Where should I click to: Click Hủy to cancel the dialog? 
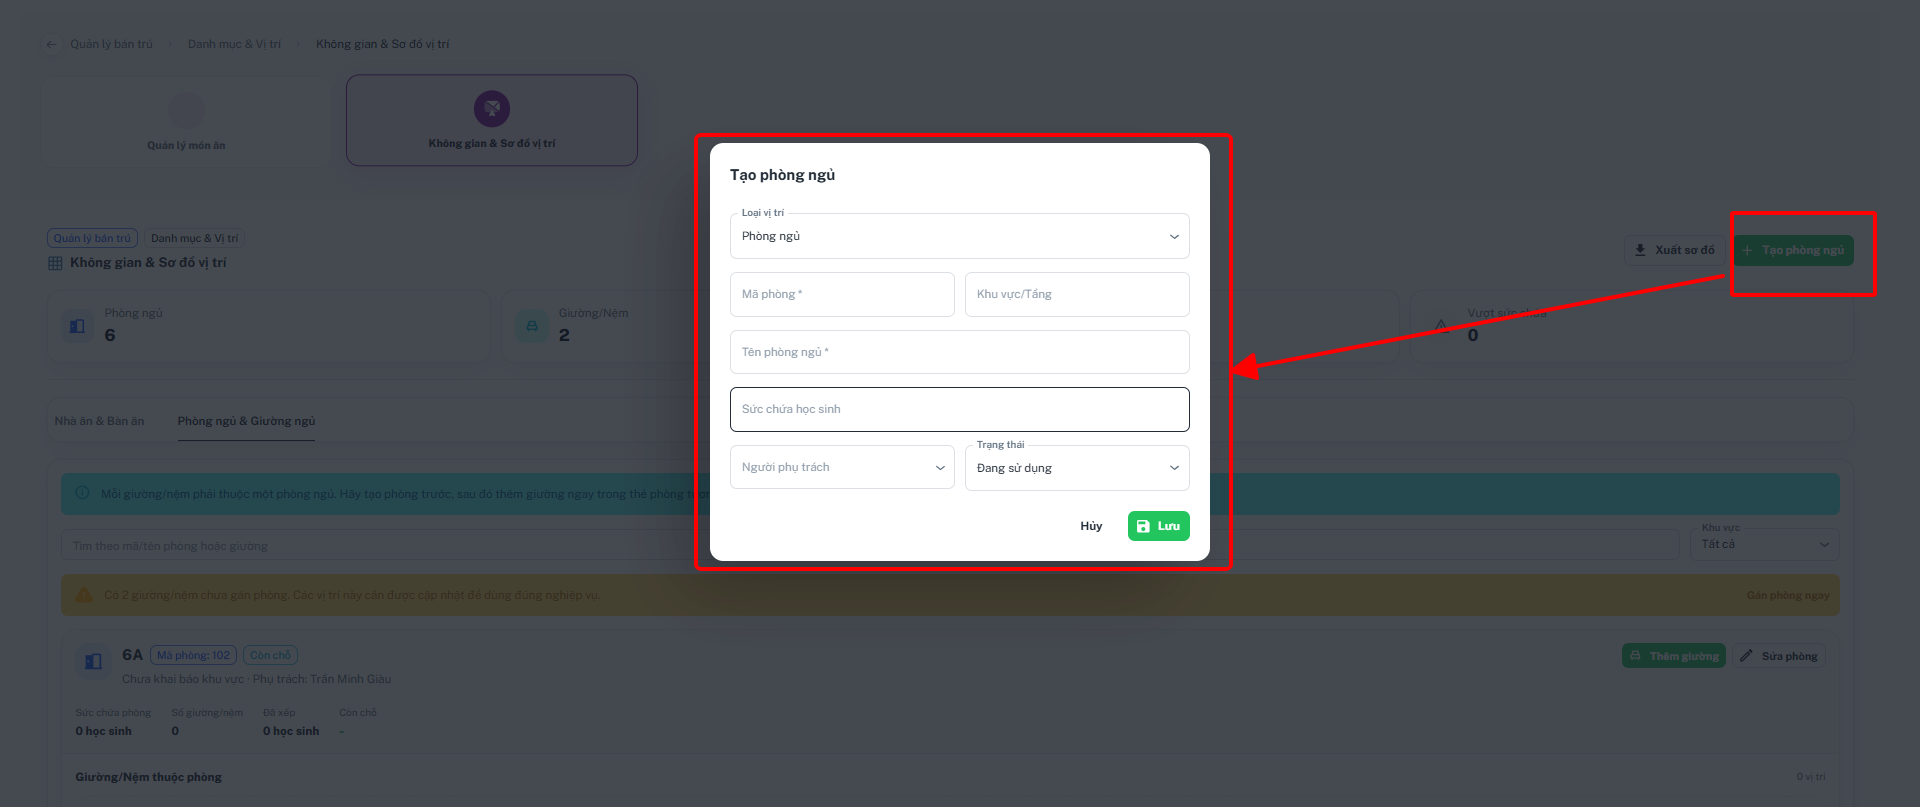1091,526
